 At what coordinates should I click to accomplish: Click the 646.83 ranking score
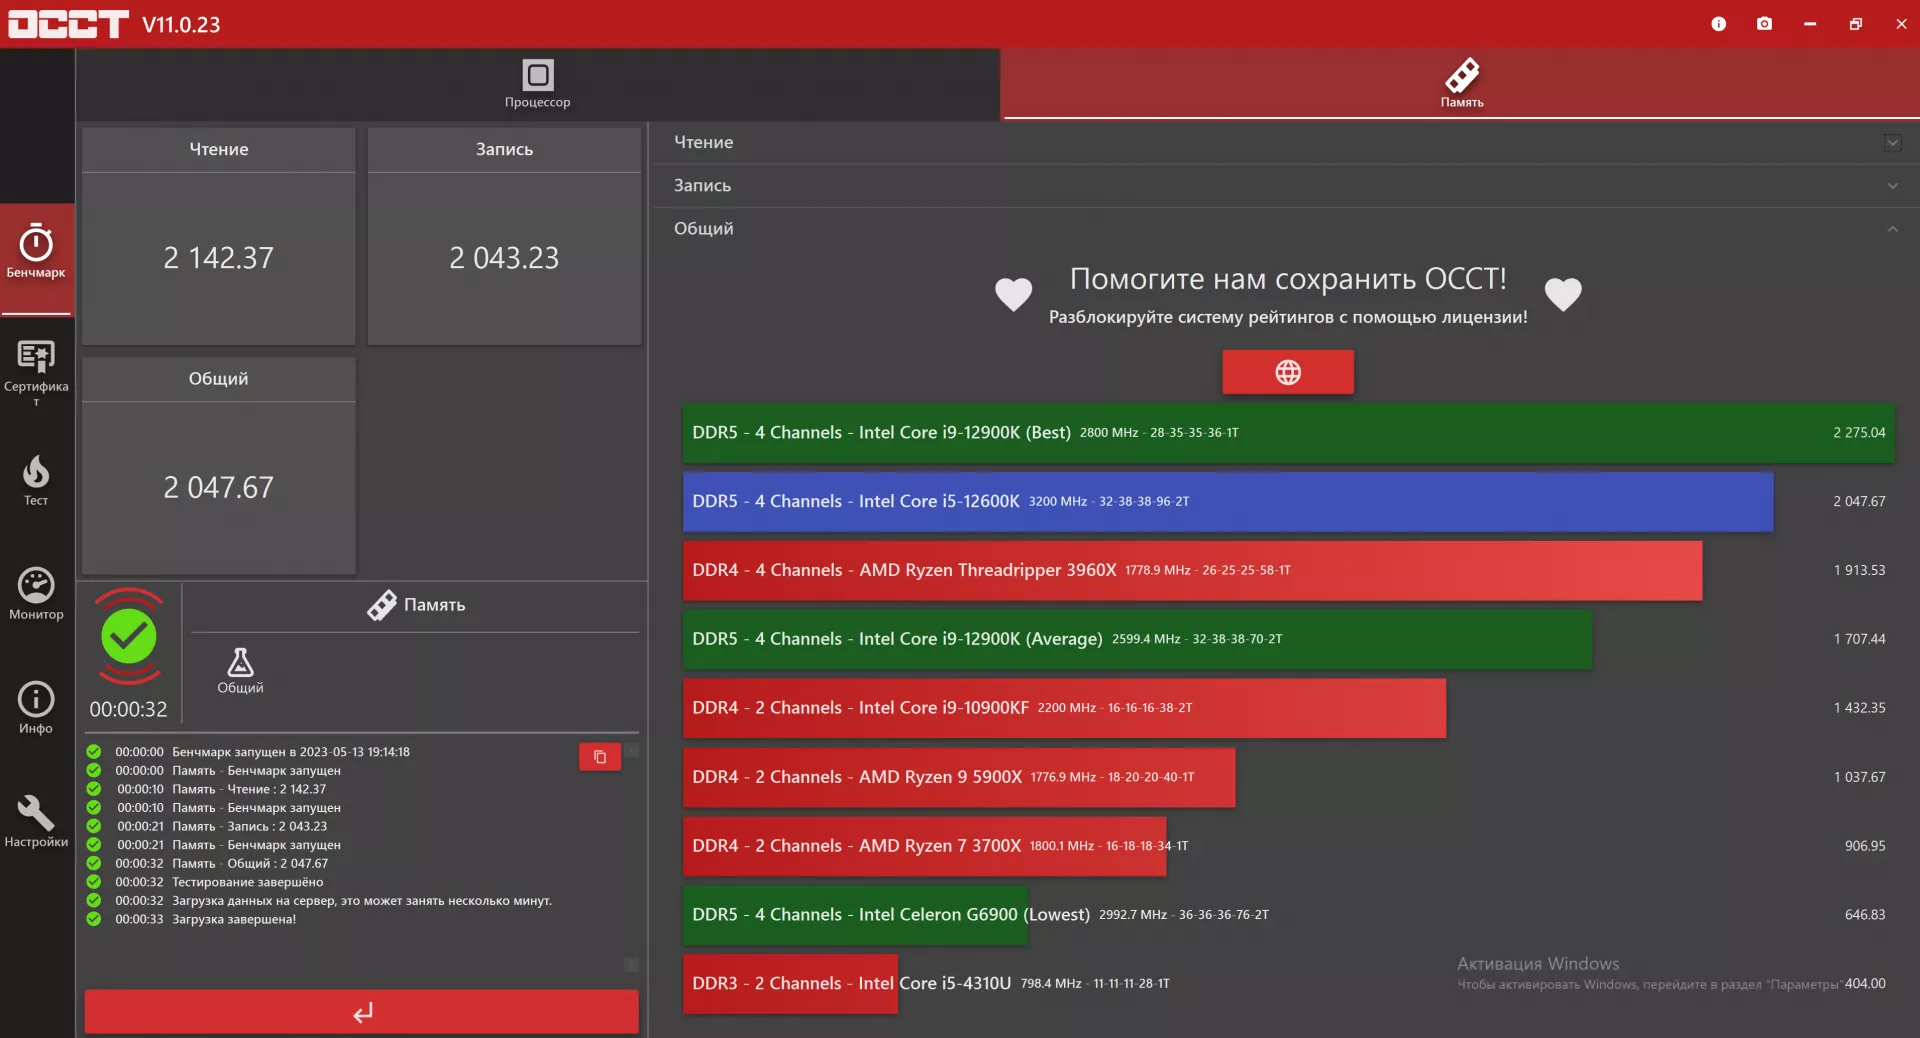click(x=1865, y=915)
